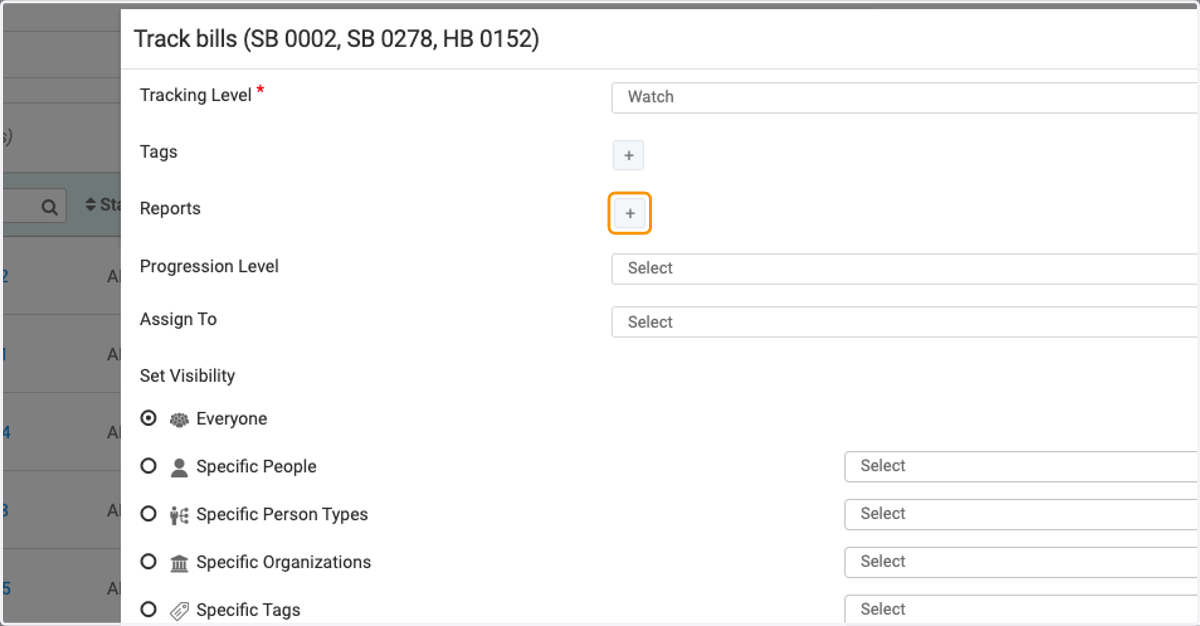1200x626 pixels.
Task: Click the Specific Organizations building icon
Action: point(179,563)
